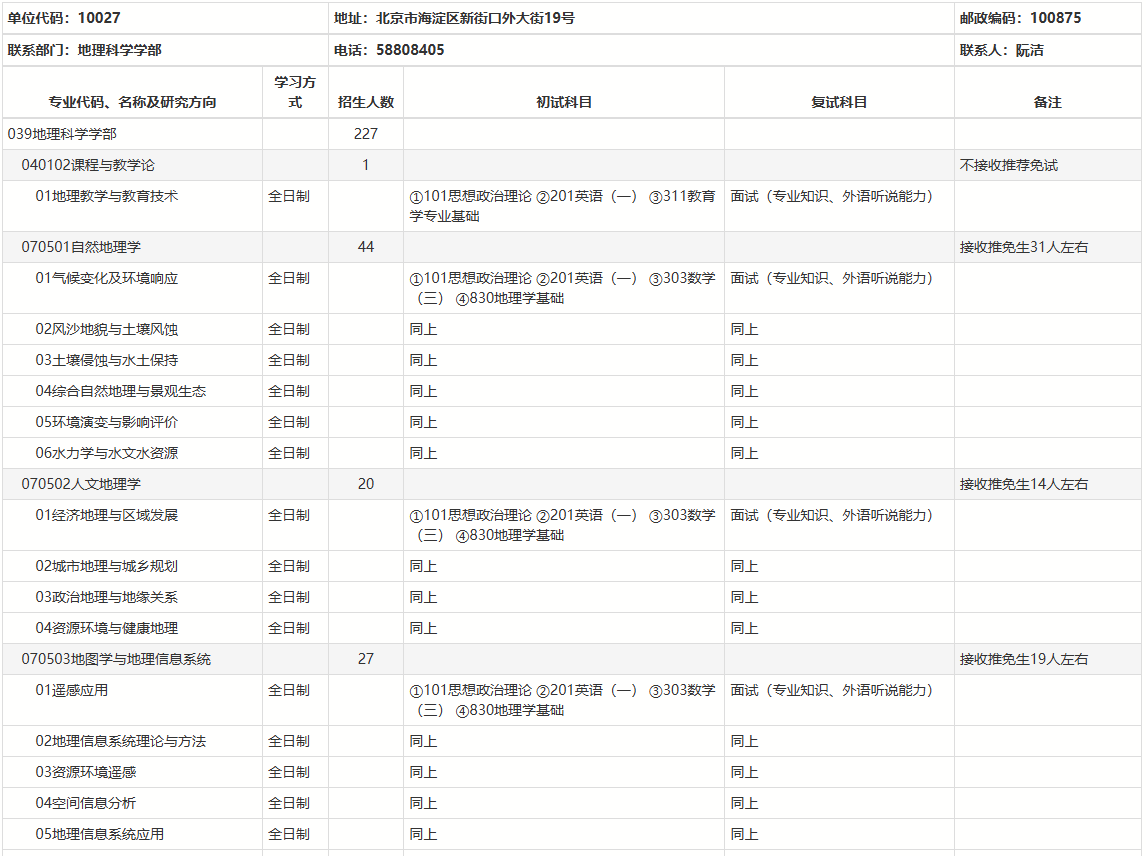The height and width of the screenshot is (856, 1146).
Task: Click the 不接收推荐免试 remark cell
Action: pyautogui.click(x=1008, y=165)
